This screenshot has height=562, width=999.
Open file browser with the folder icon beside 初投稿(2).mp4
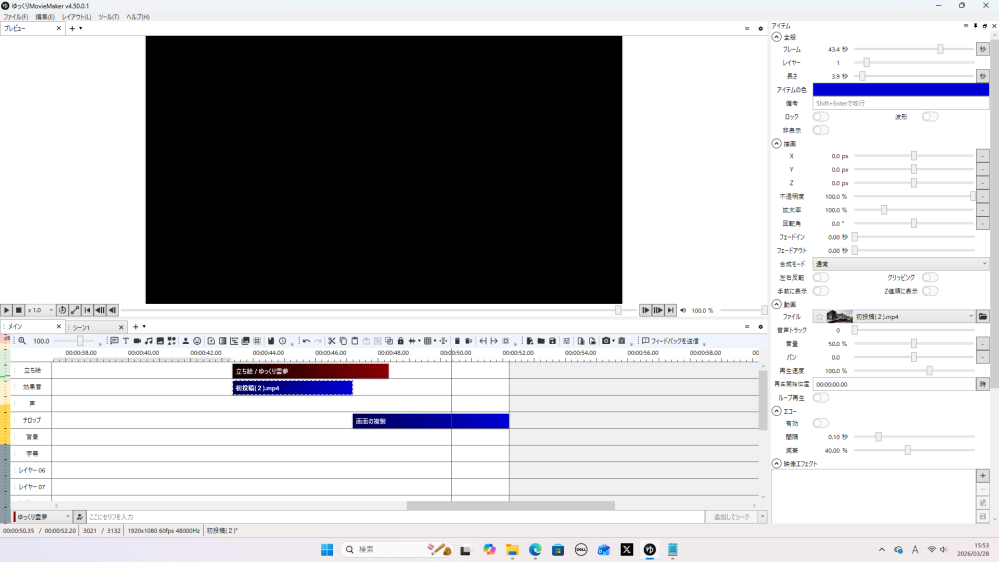[x=983, y=316]
